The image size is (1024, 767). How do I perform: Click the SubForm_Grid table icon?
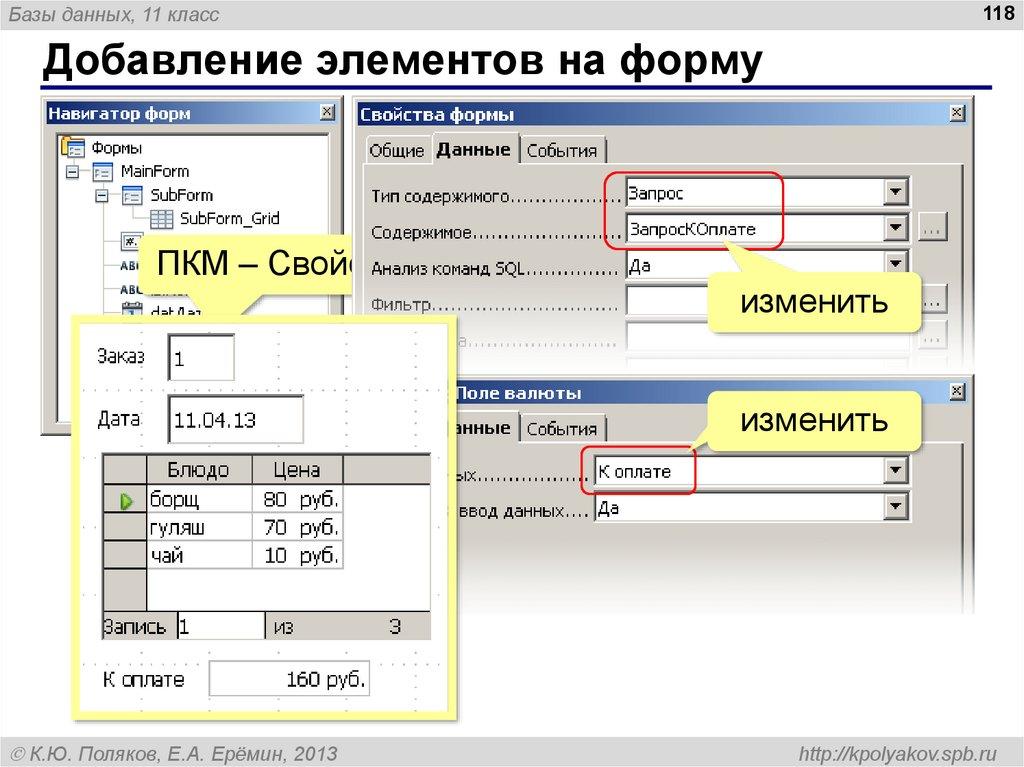click(x=163, y=220)
